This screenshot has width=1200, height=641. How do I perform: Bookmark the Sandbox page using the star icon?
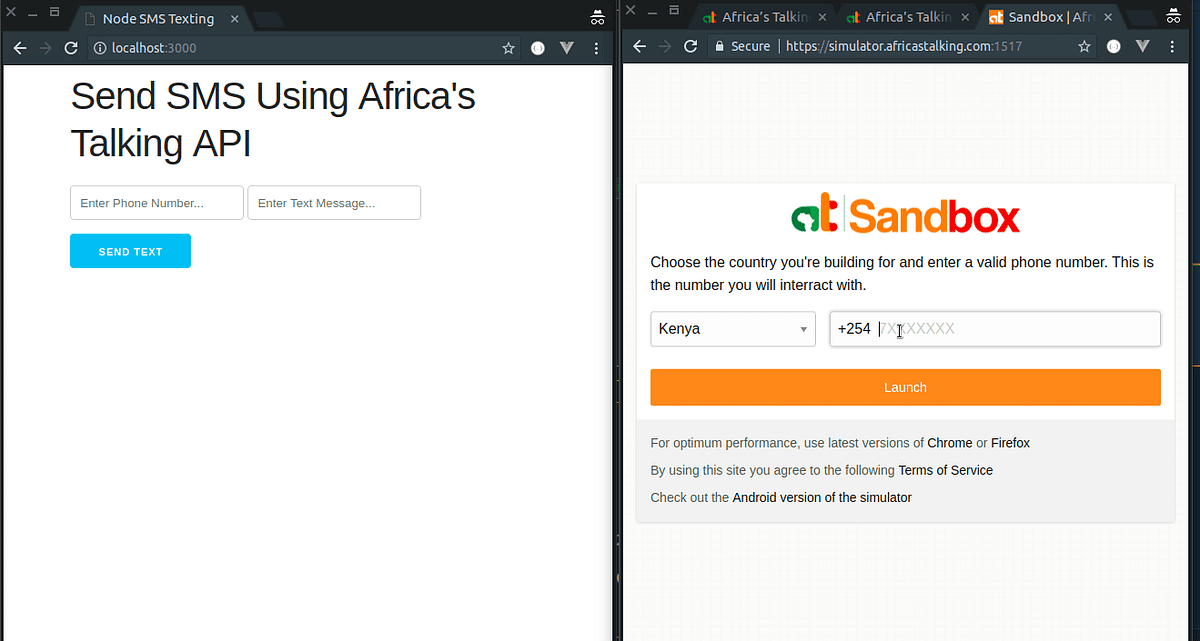coord(1084,46)
